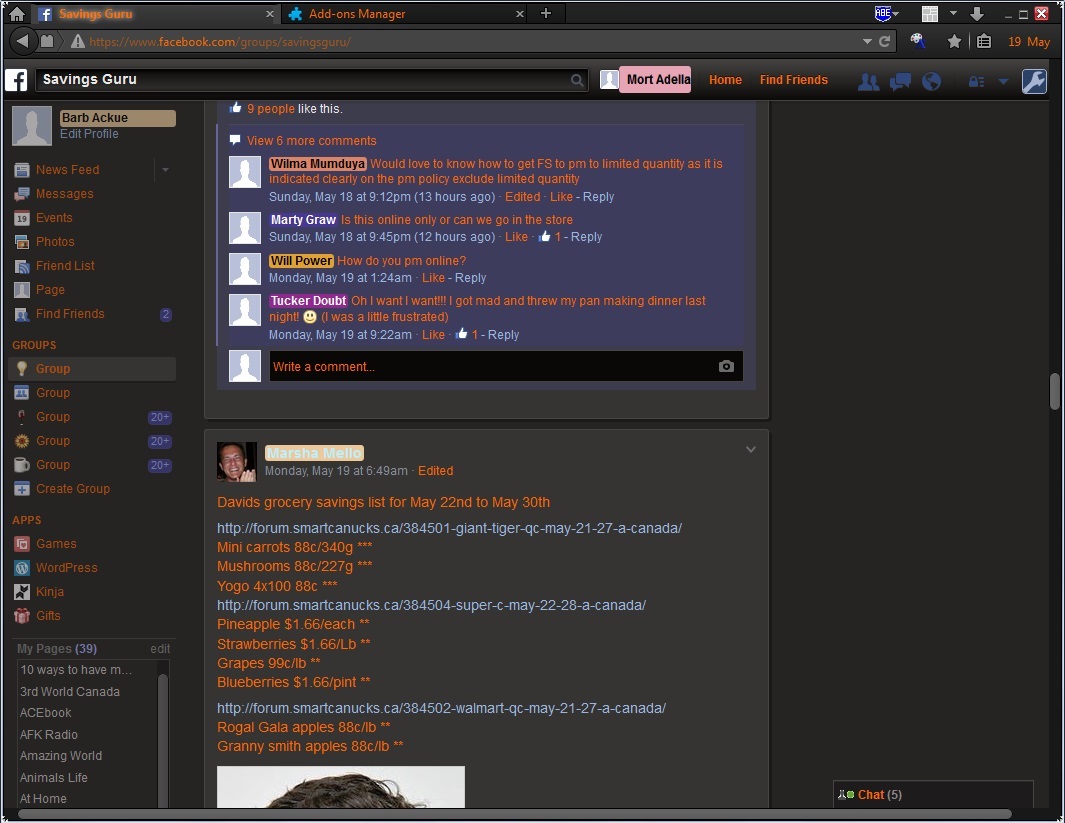Open Photos in left sidebar
Image resolution: width=1065 pixels, height=823 pixels.
click(55, 241)
